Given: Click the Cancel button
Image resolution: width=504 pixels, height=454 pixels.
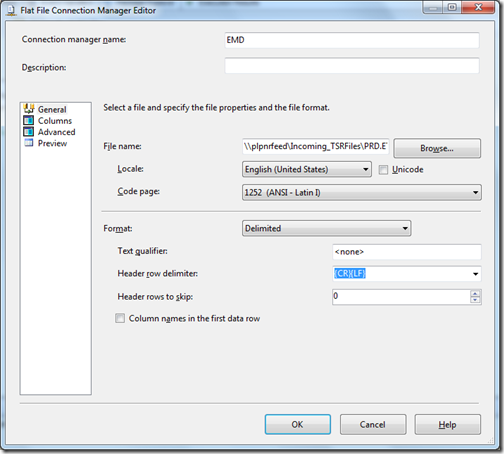Looking at the screenshot, I should (x=373, y=424).
